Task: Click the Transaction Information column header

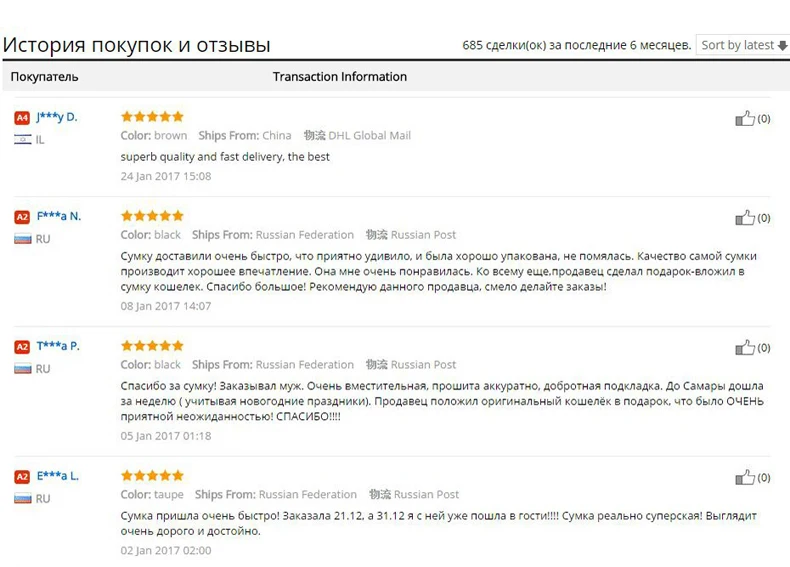Action: (x=340, y=77)
